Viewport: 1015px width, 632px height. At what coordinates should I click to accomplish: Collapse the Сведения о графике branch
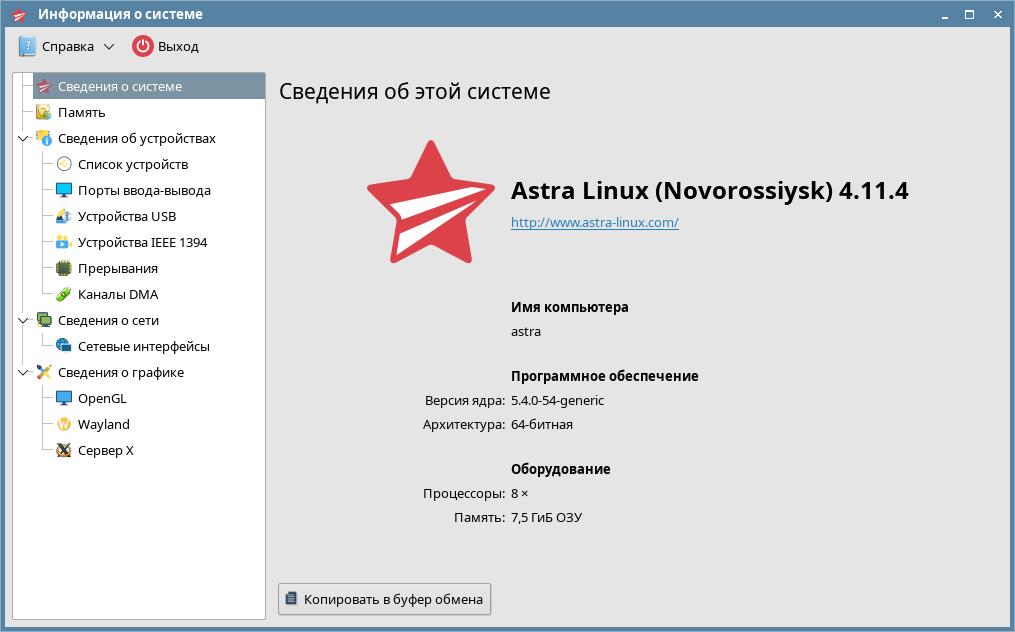(x=23, y=372)
